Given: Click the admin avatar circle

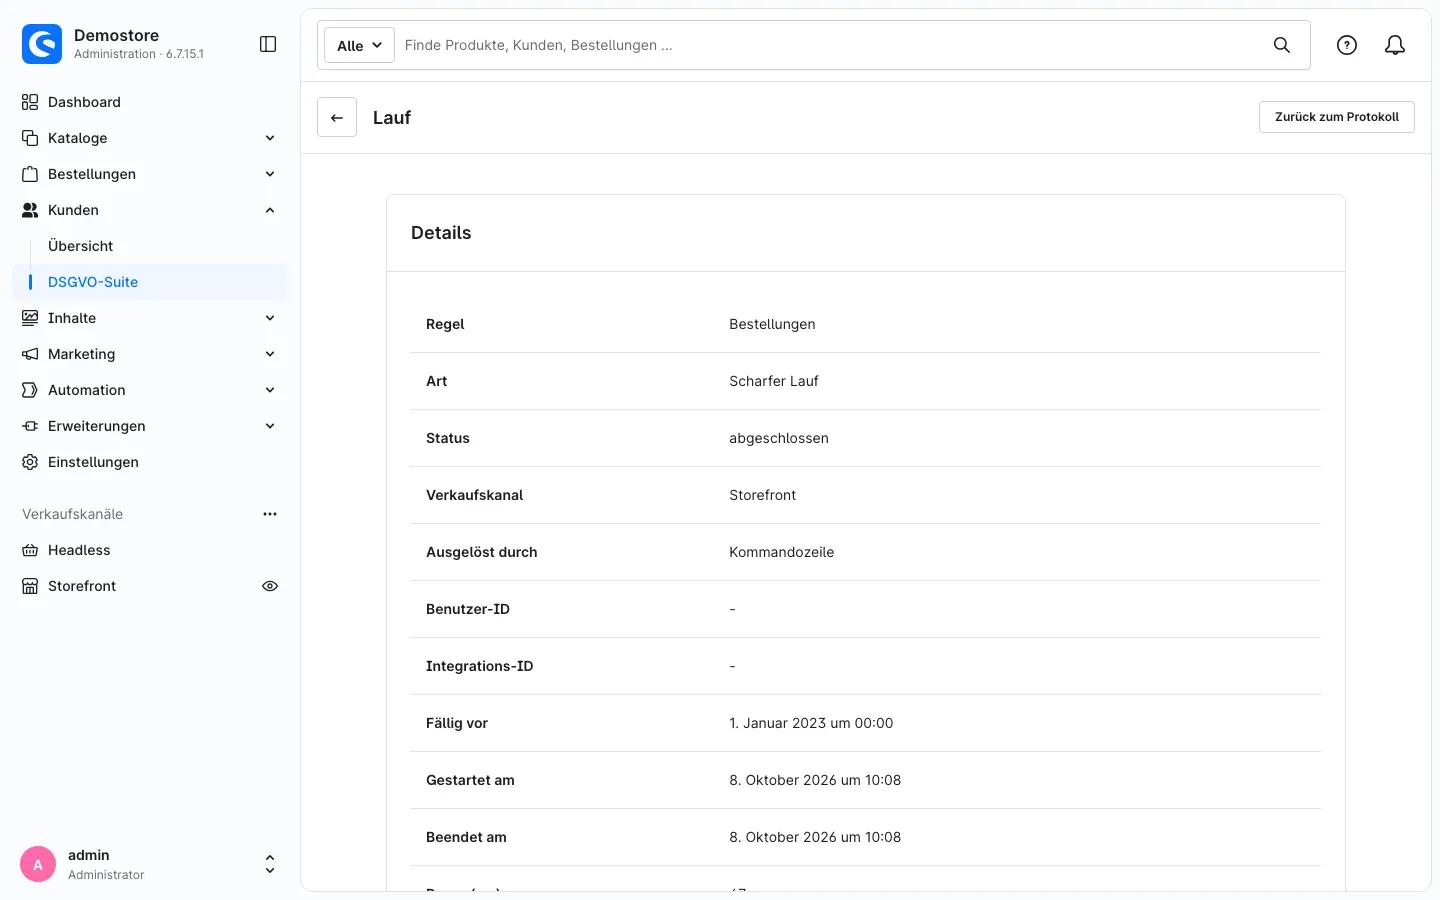Looking at the screenshot, I should pos(38,865).
